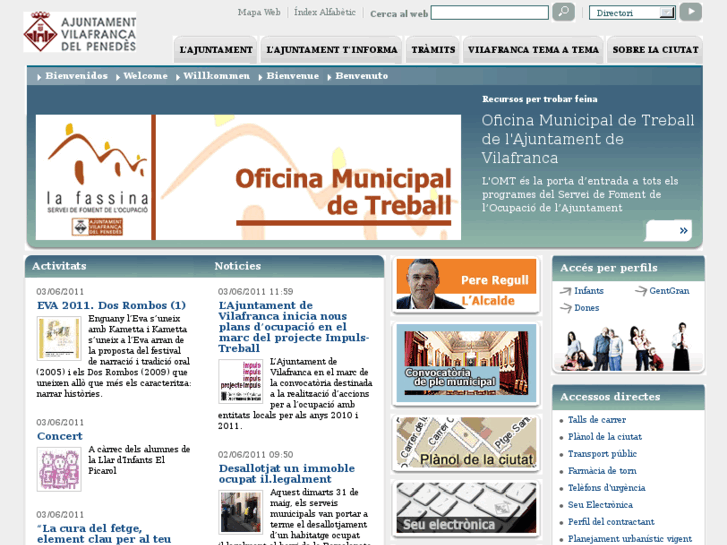The image size is (727, 545).
Task: Open the L'AJUNTAMENT T'INFORMA tab
Action: click(332, 50)
